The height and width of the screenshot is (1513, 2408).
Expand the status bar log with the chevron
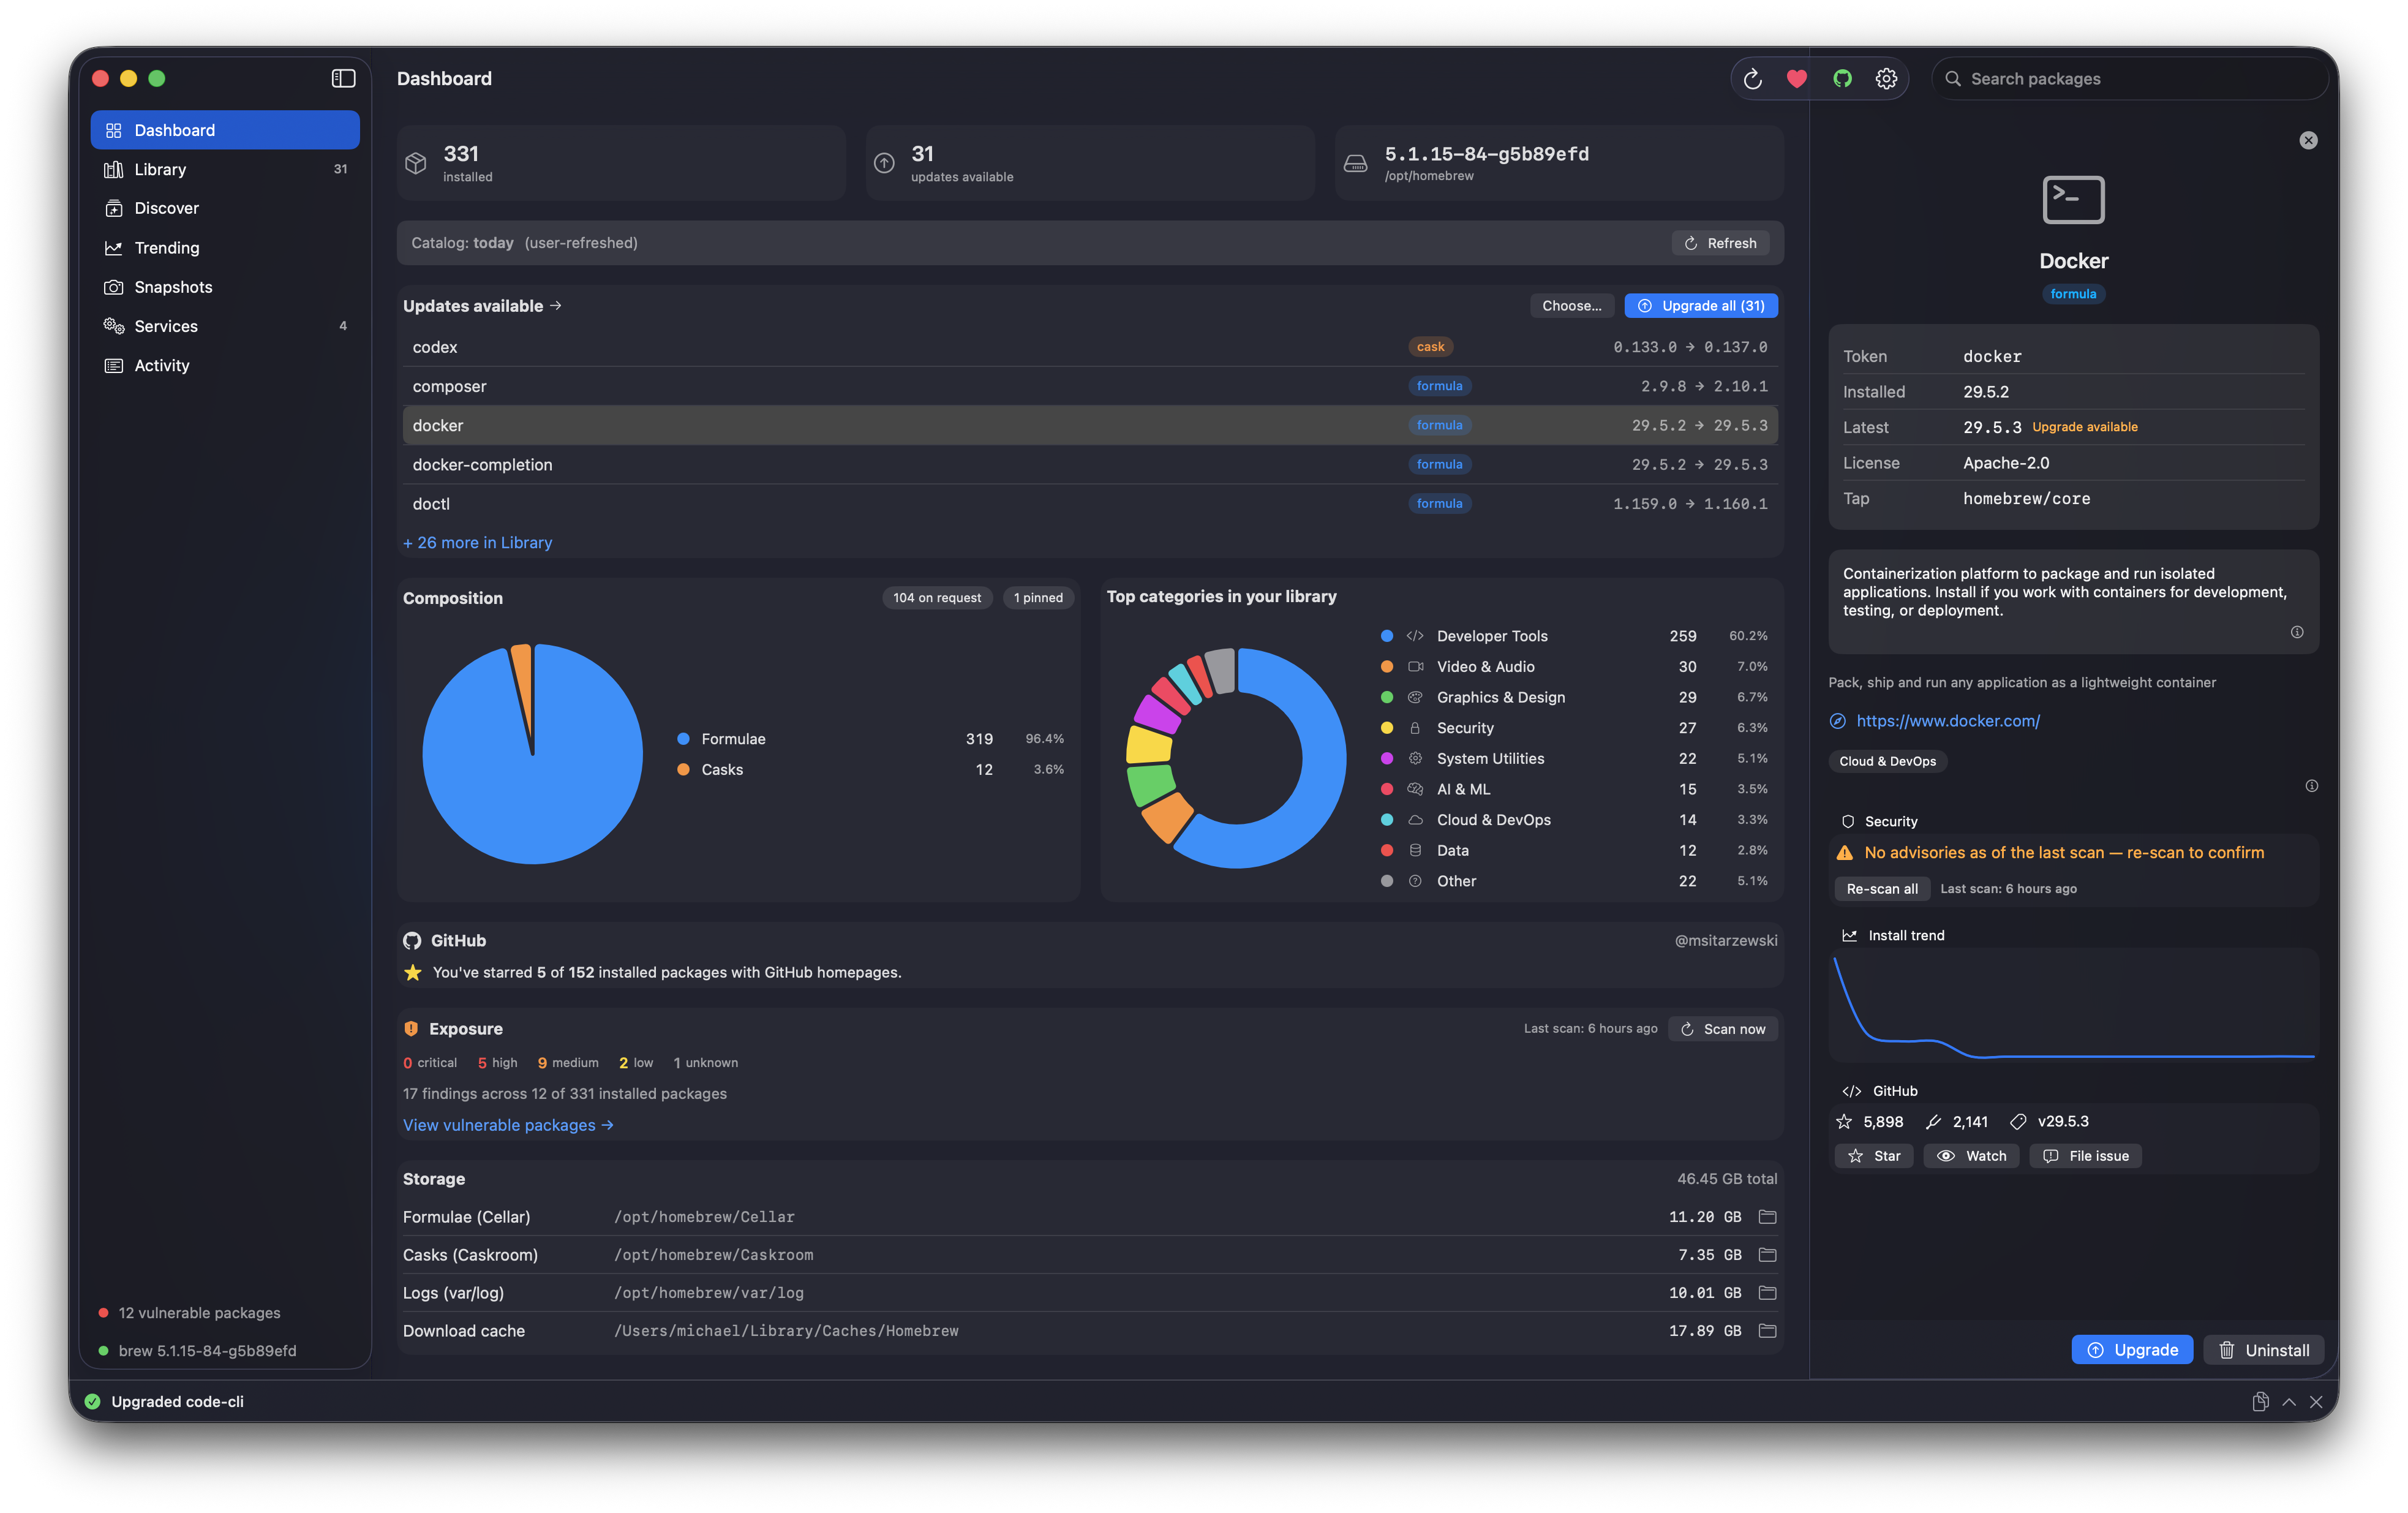pyautogui.click(x=2289, y=1402)
